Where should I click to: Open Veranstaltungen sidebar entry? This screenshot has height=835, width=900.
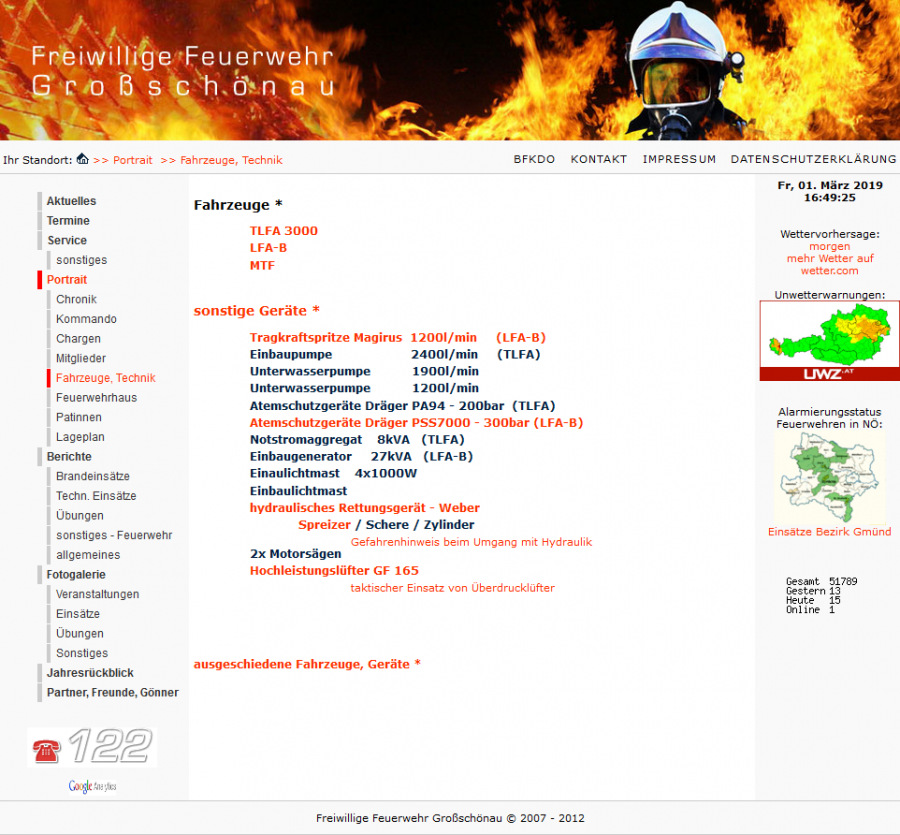tap(98, 594)
